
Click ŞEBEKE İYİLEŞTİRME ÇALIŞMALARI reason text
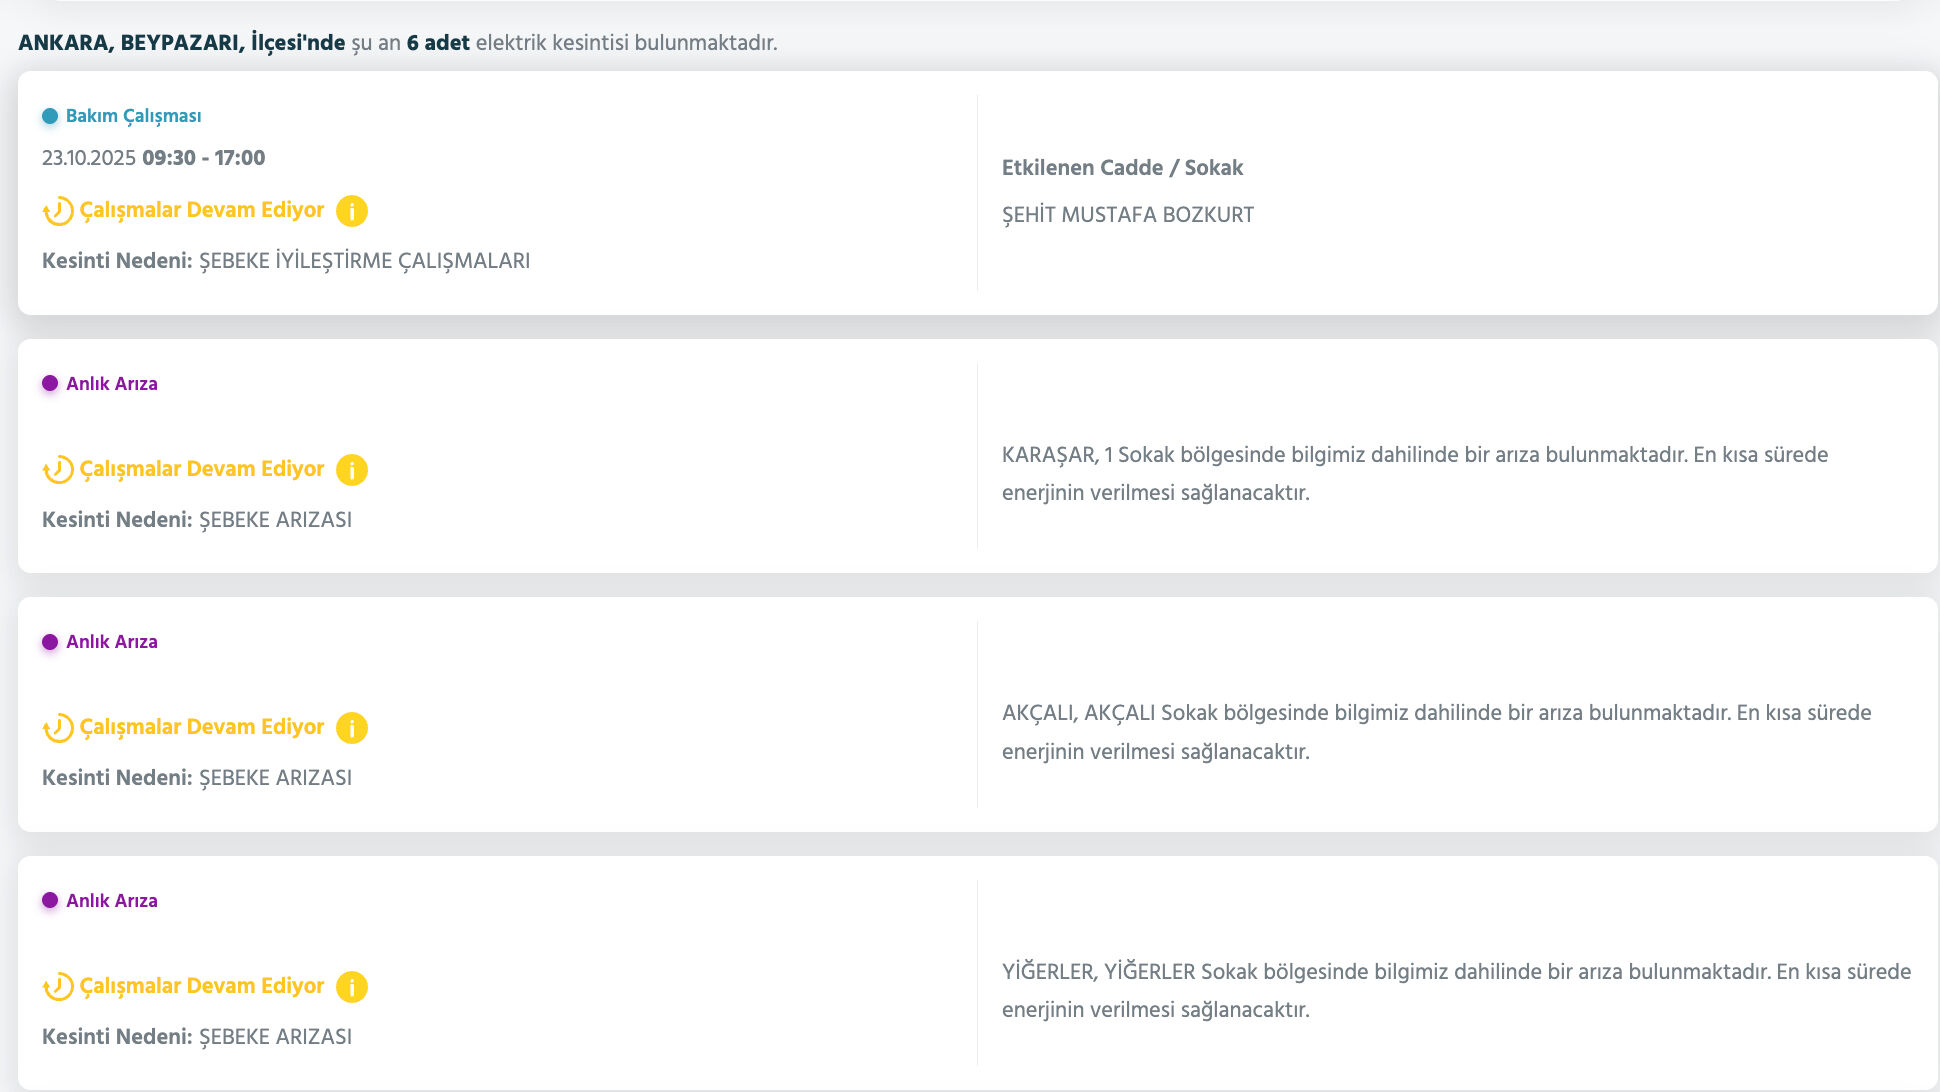click(x=364, y=261)
